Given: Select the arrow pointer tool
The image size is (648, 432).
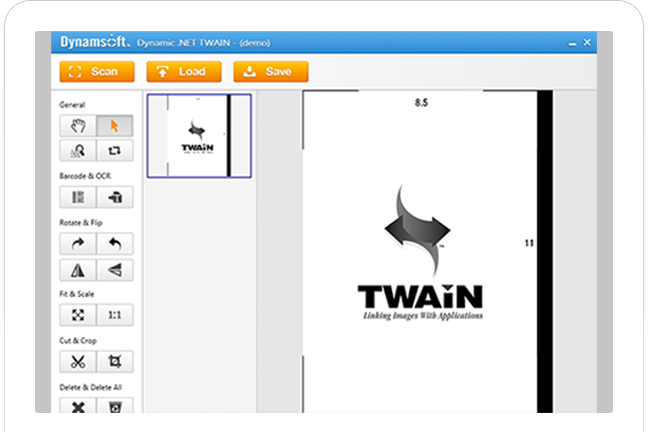Looking at the screenshot, I should pos(115,126).
